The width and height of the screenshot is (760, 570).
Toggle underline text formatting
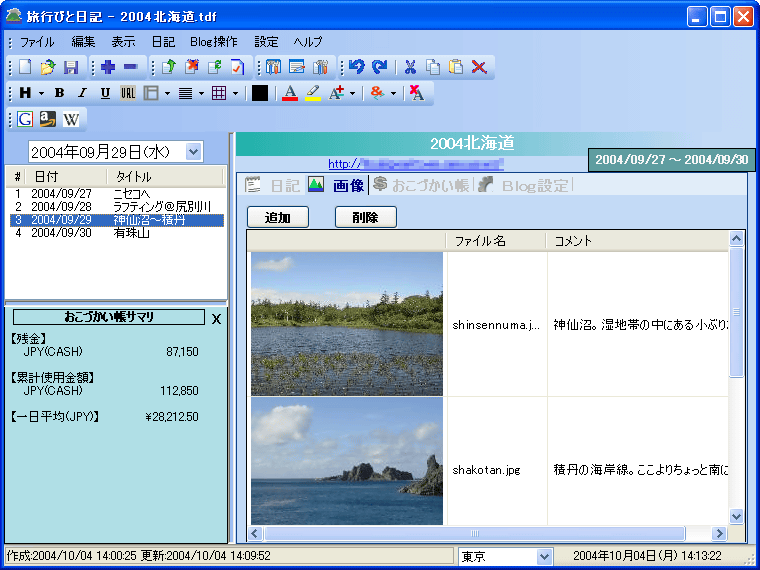(x=105, y=93)
